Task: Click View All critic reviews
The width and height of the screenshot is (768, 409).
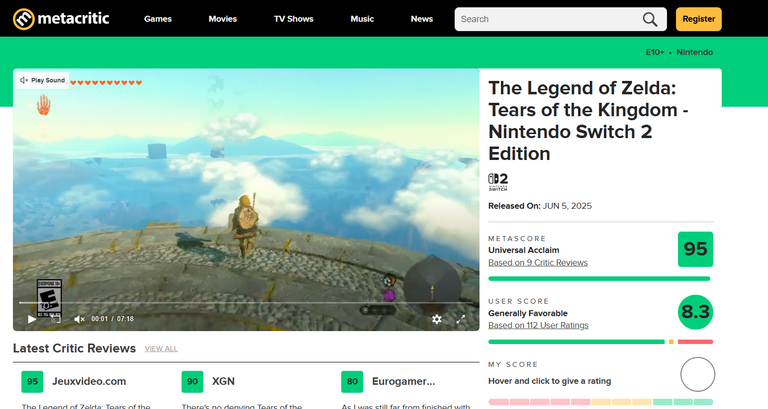Action: pyautogui.click(x=161, y=349)
